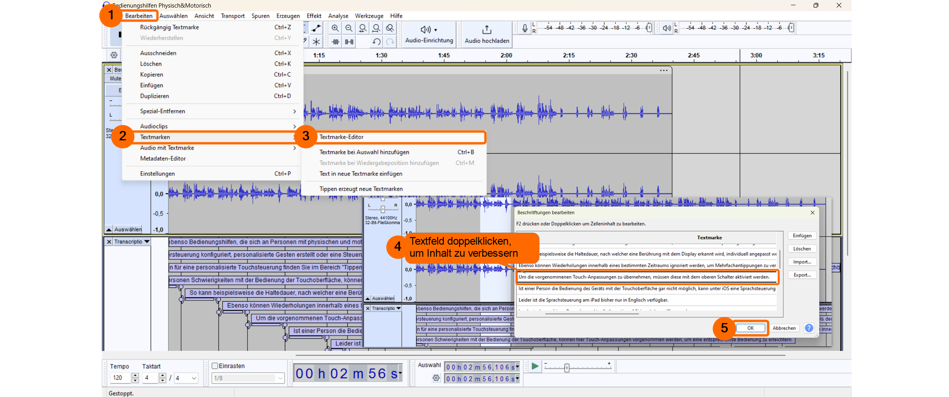Click the redo arrow toolbar icon
949x397 pixels.
point(390,42)
